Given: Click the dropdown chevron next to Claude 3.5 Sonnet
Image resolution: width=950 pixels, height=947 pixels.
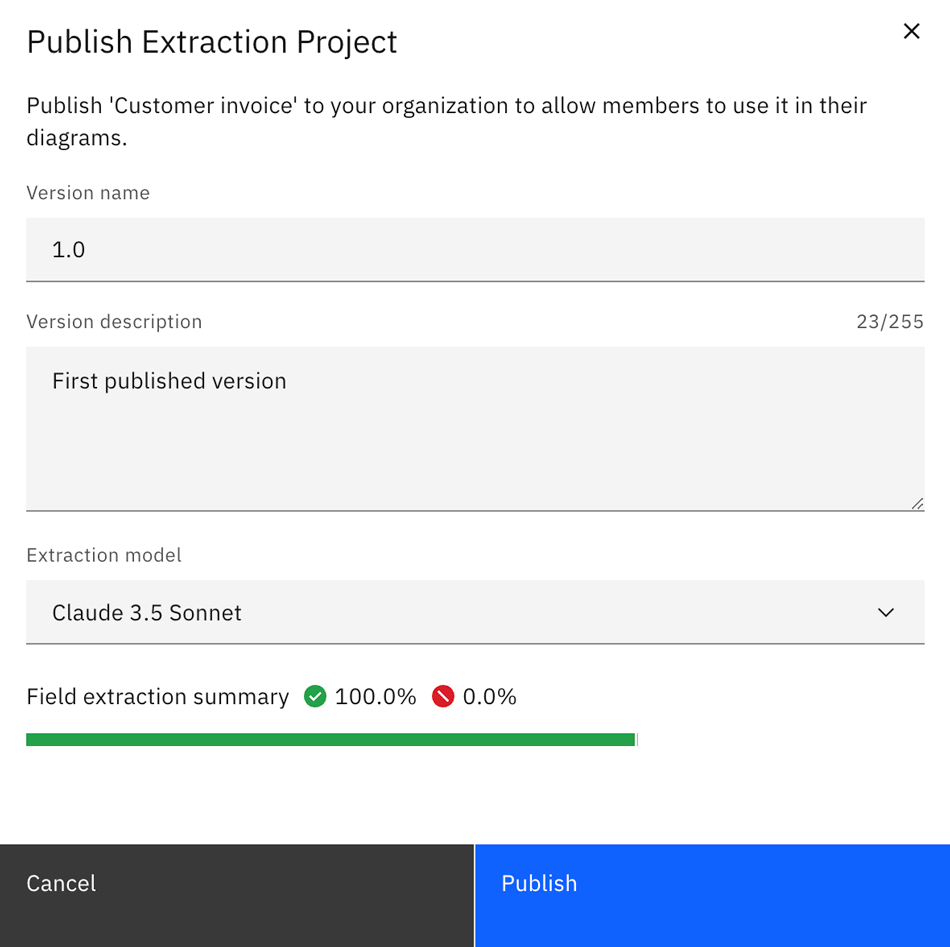Looking at the screenshot, I should (x=885, y=612).
